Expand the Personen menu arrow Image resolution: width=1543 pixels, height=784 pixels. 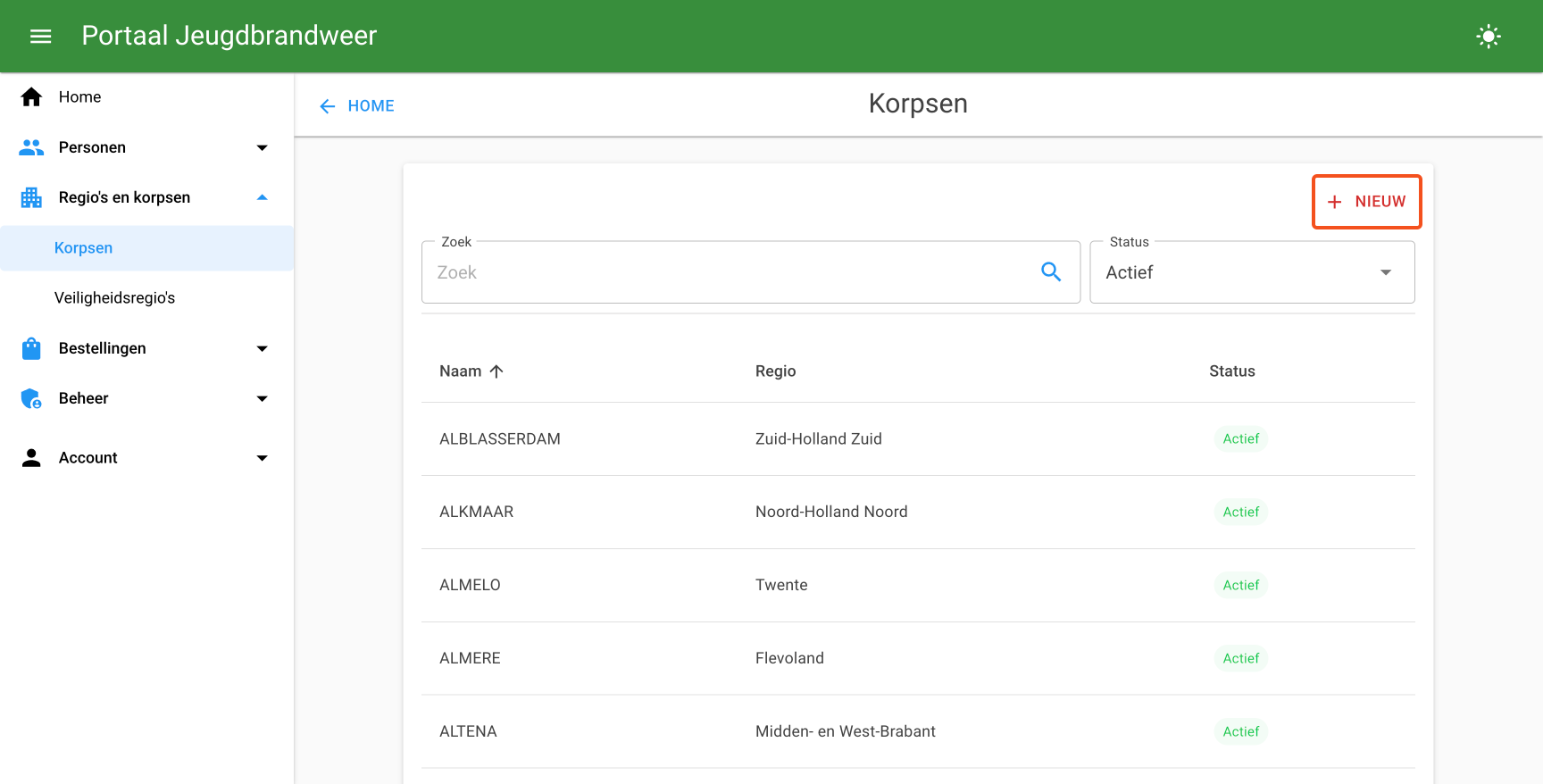pyautogui.click(x=262, y=148)
